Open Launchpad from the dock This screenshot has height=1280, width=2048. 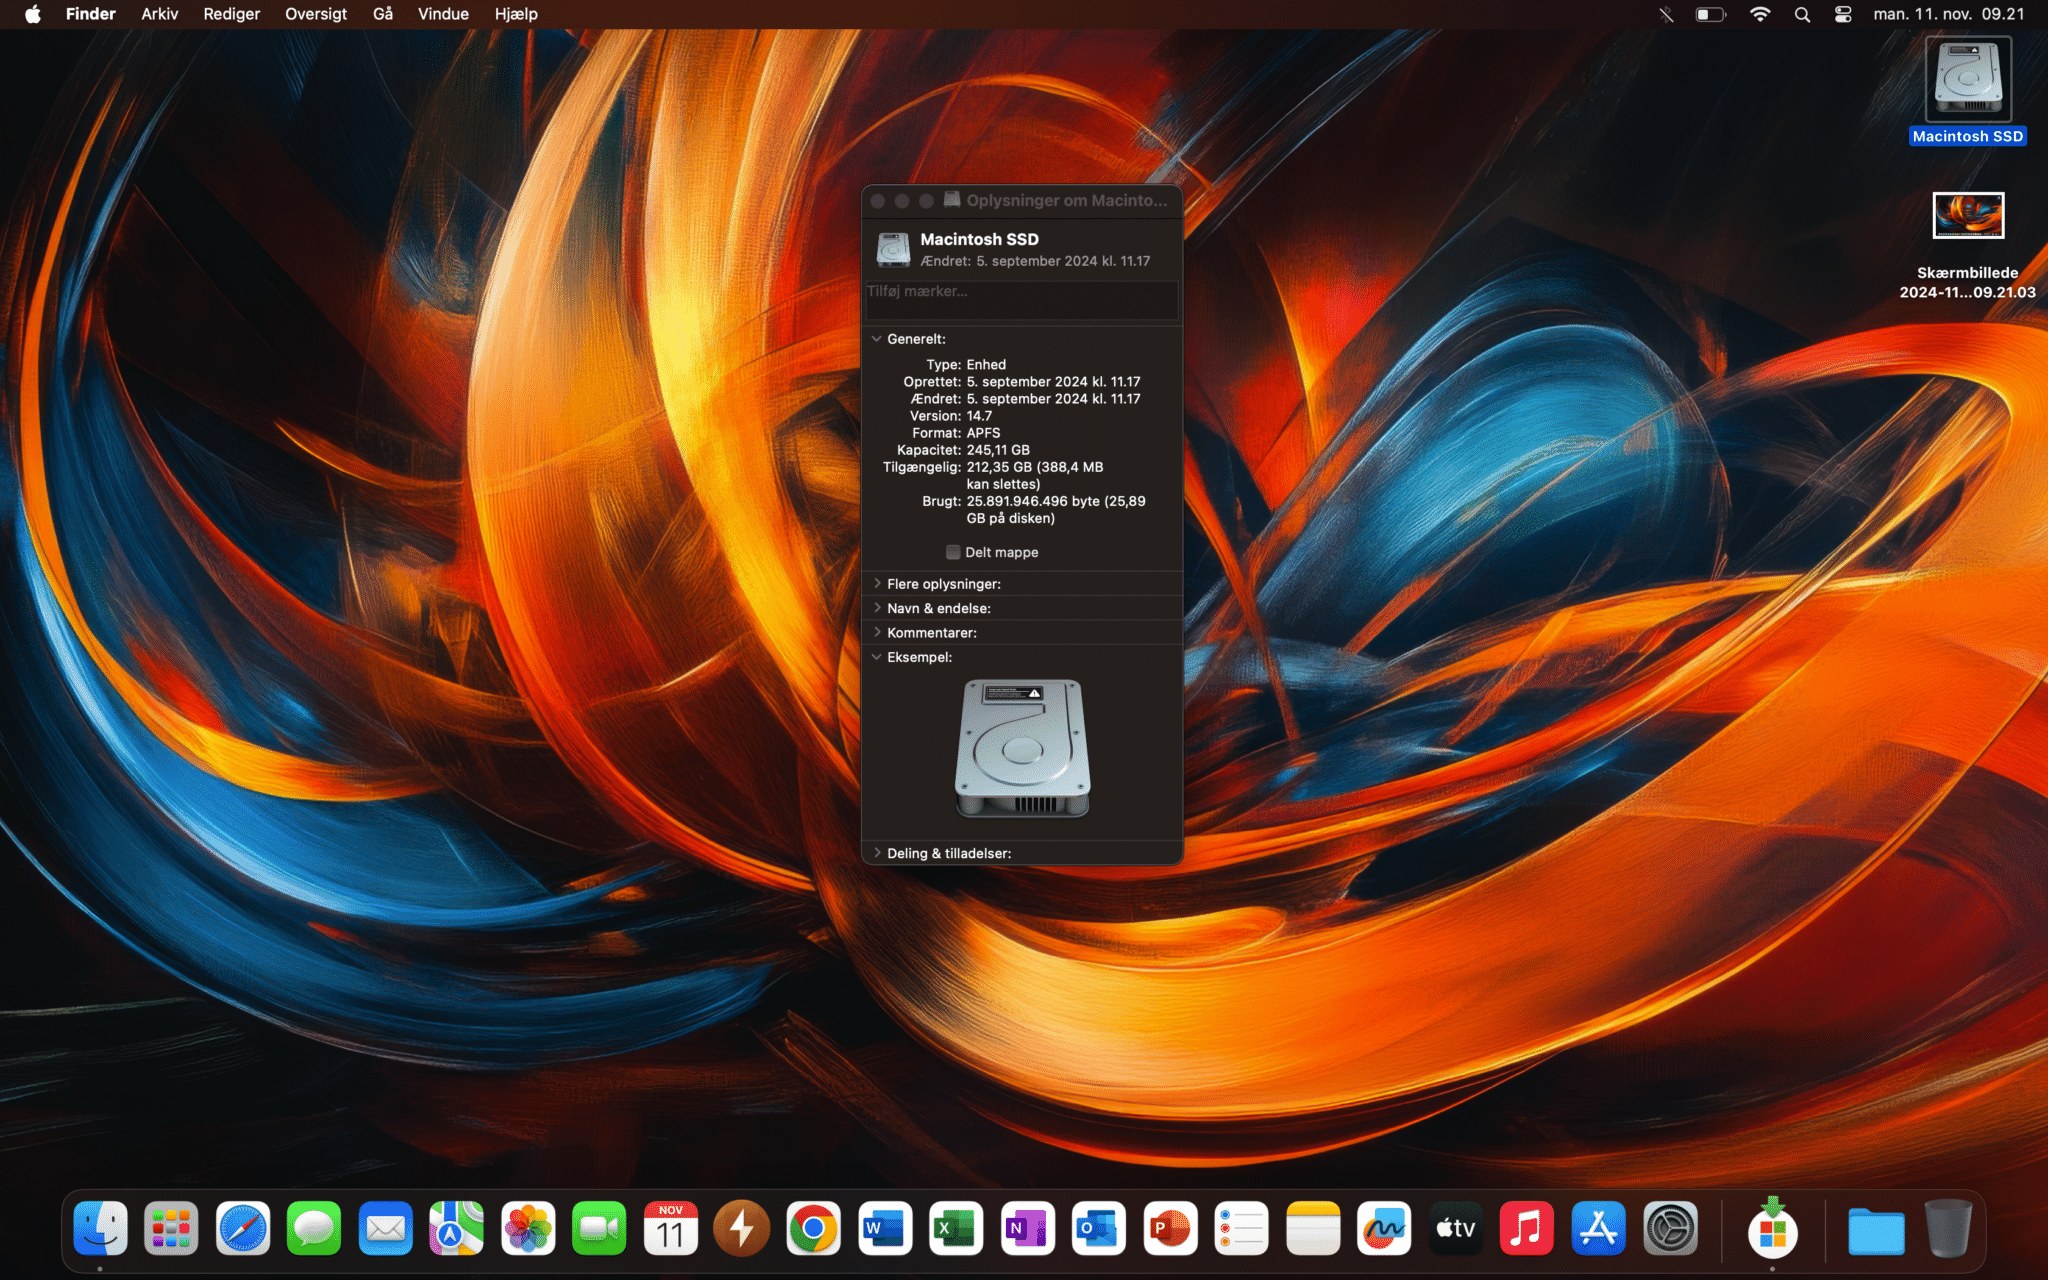pos(171,1228)
